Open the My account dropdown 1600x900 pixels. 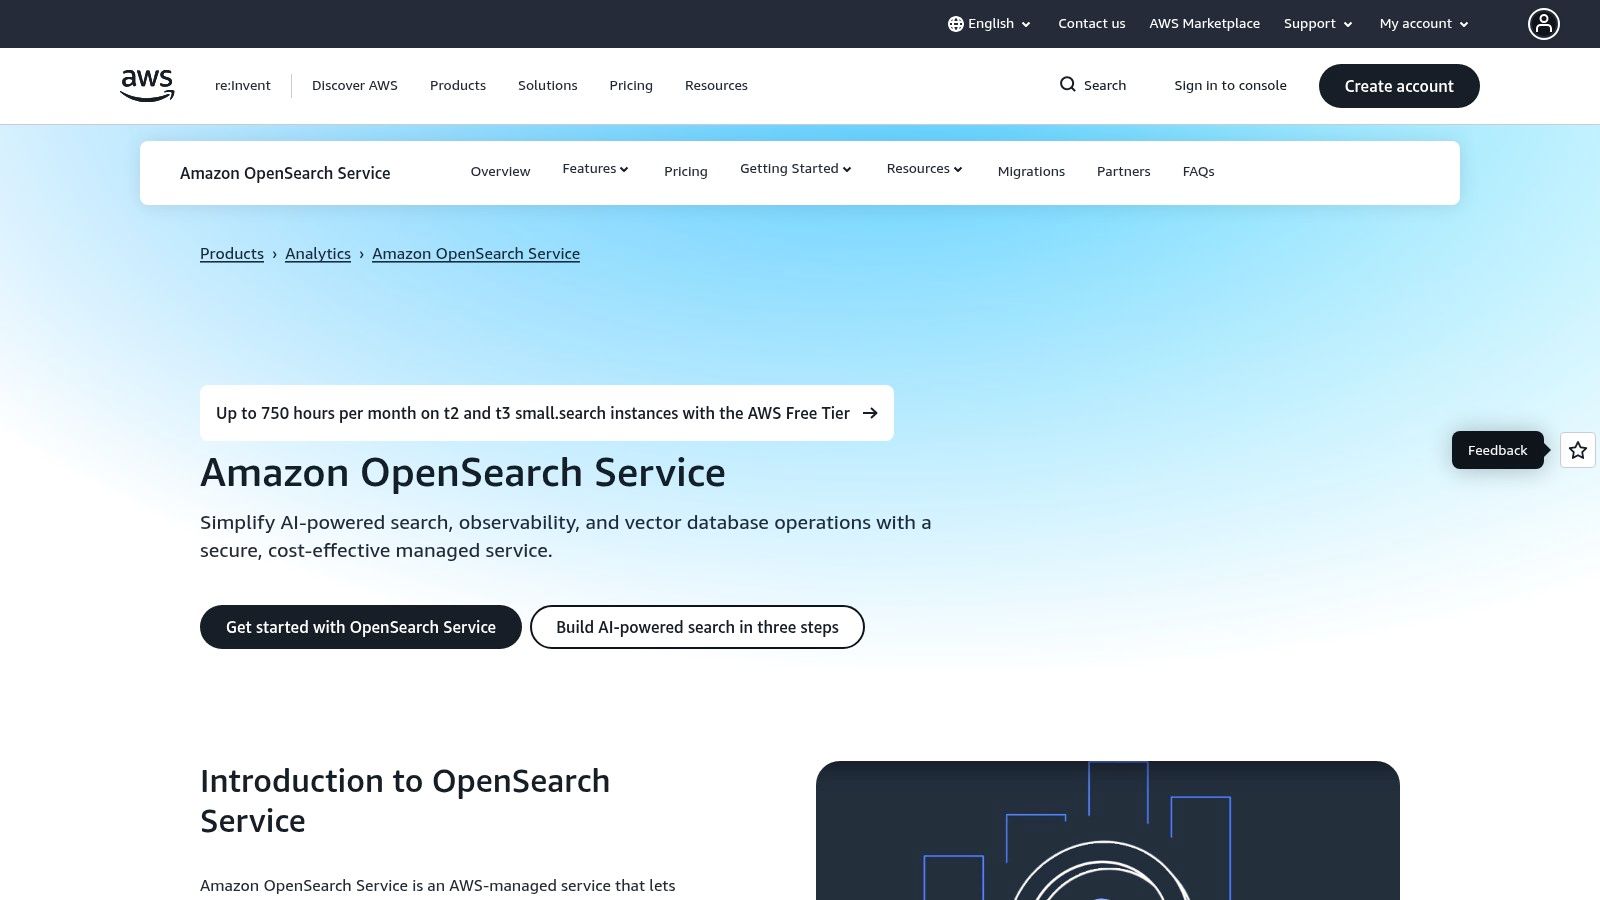click(x=1422, y=23)
